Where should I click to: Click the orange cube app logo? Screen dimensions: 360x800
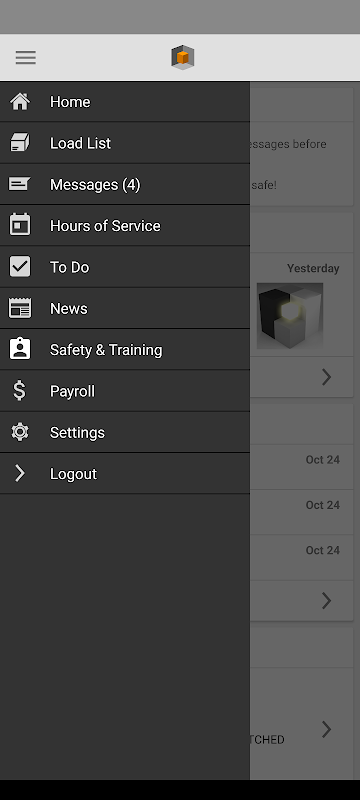(183, 57)
